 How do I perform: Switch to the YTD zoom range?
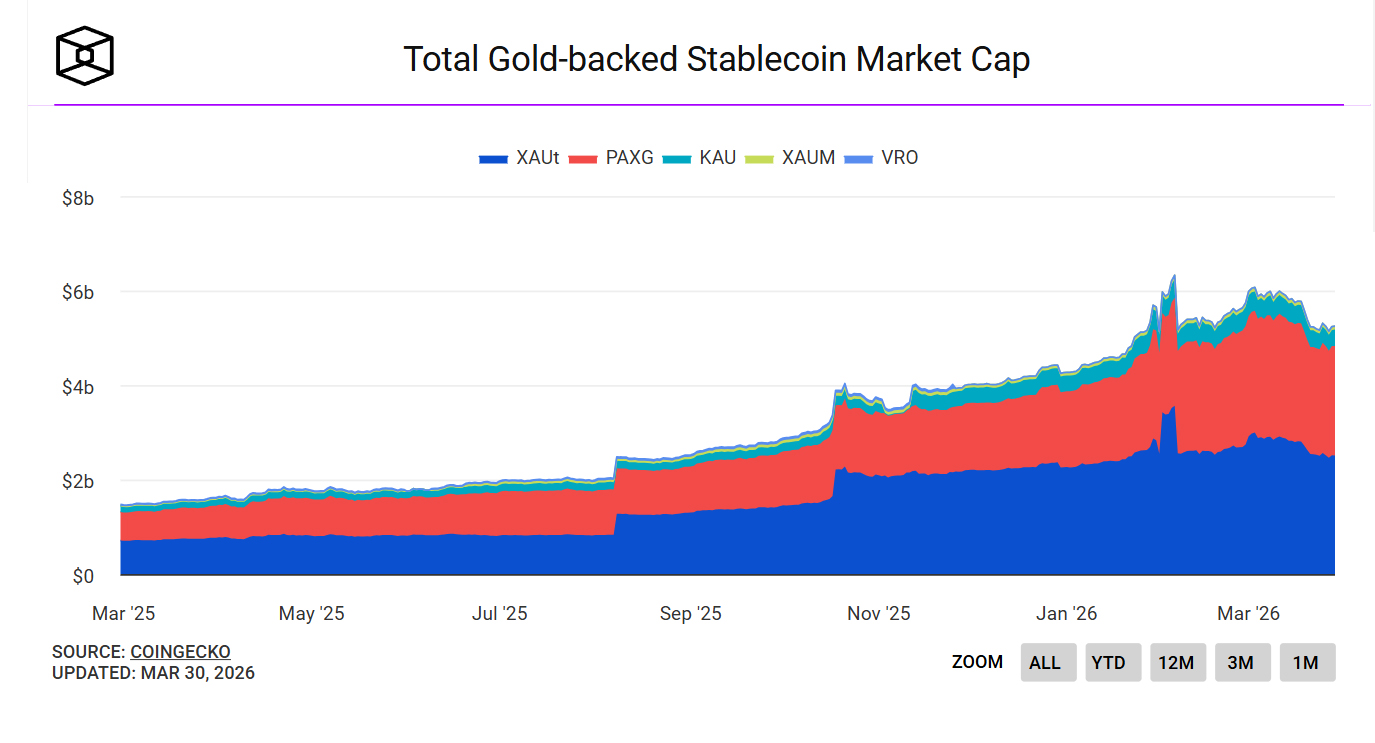1113,662
